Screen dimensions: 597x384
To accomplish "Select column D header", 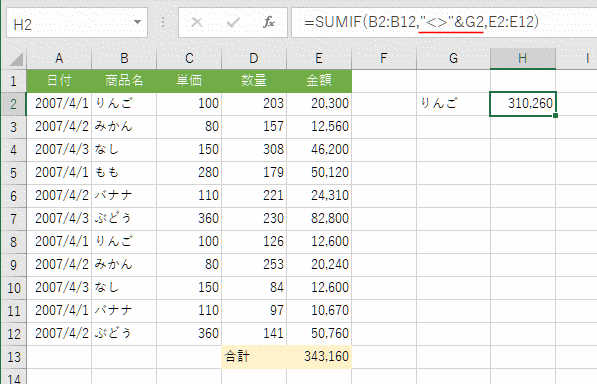I will tap(254, 59).
